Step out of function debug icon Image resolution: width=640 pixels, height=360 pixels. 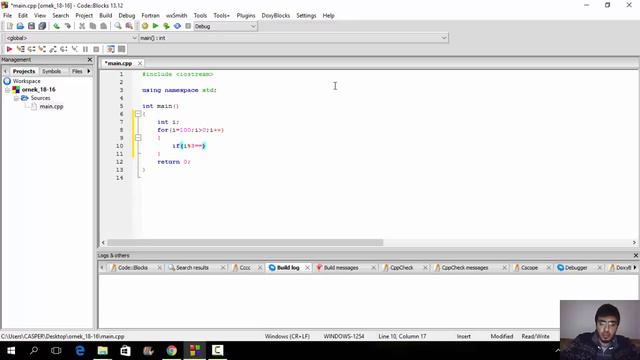[x=53, y=49]
